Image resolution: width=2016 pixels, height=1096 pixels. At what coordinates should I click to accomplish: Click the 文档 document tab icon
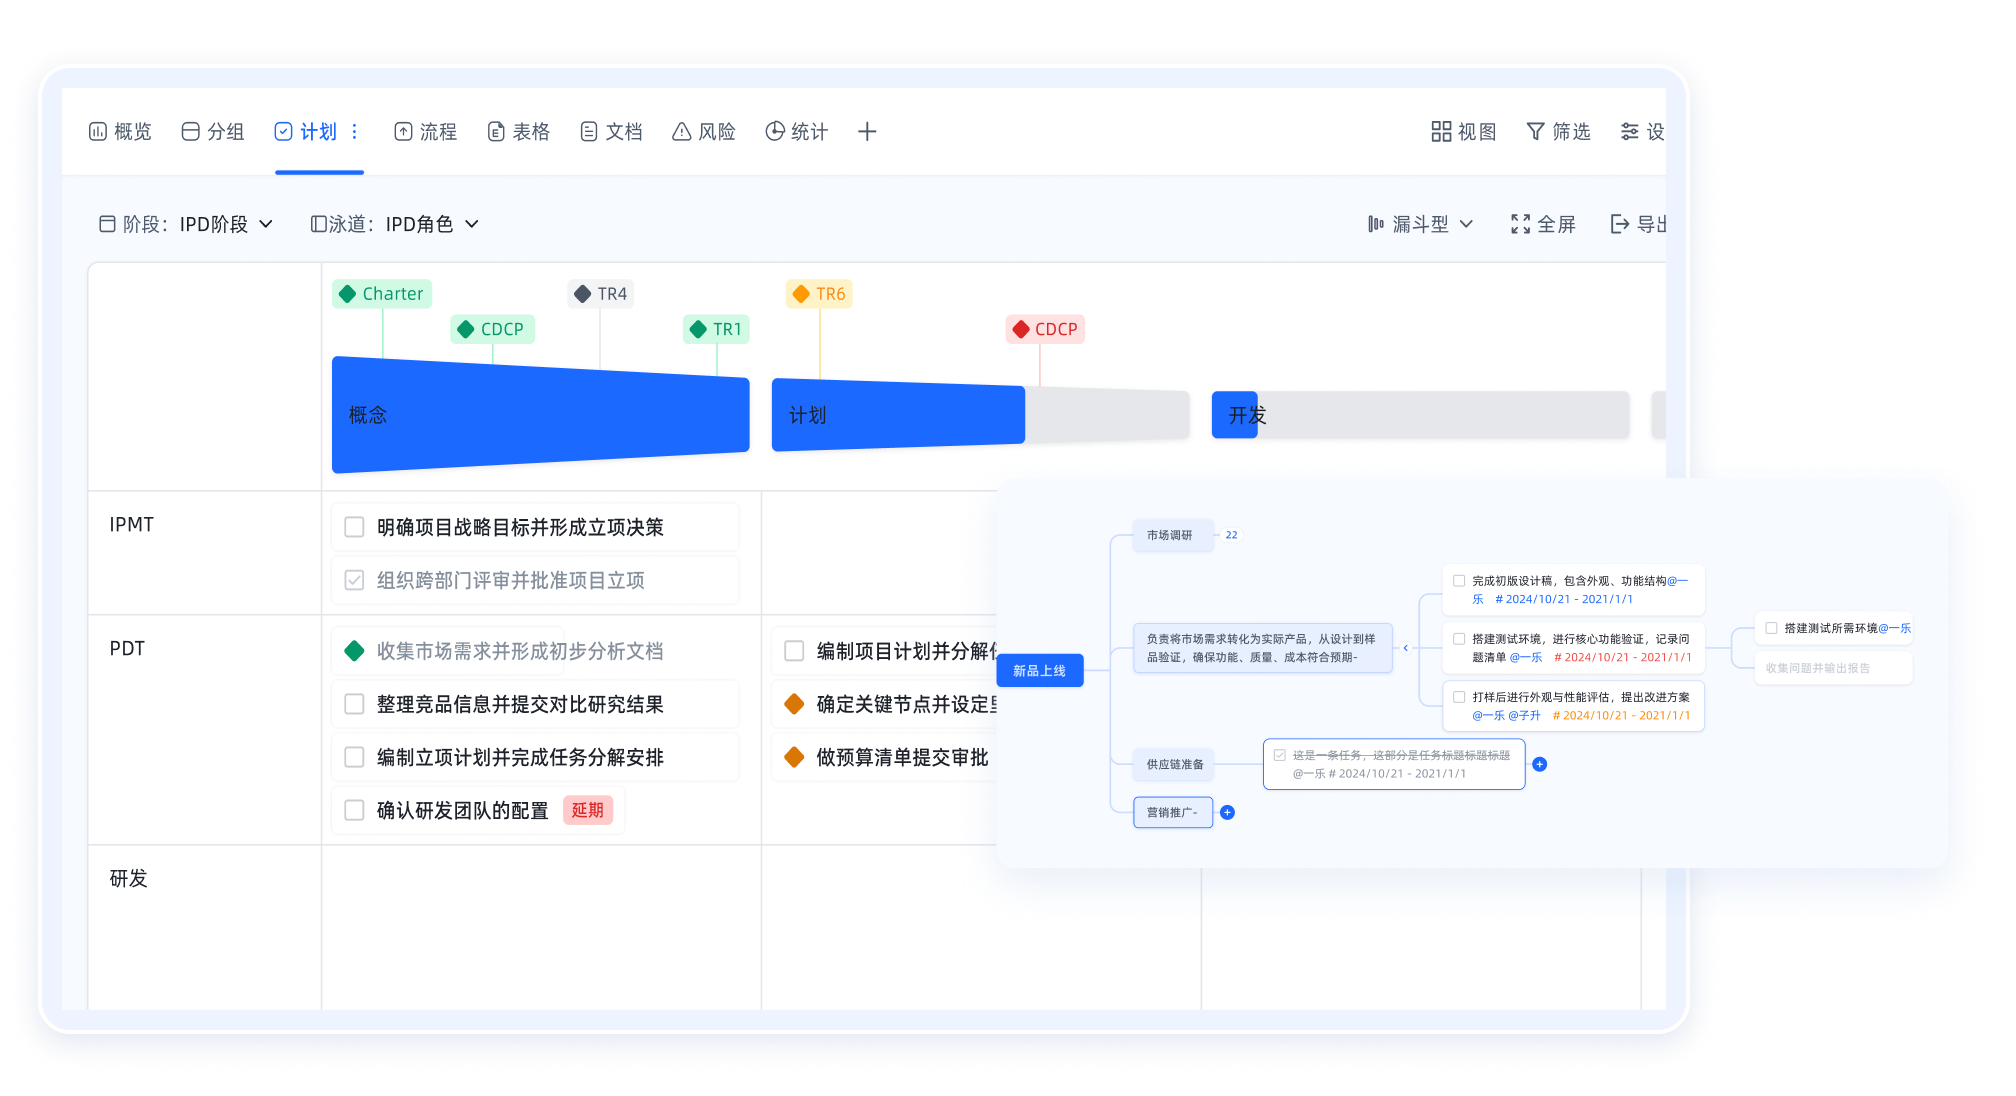click(x=589, y=132)
